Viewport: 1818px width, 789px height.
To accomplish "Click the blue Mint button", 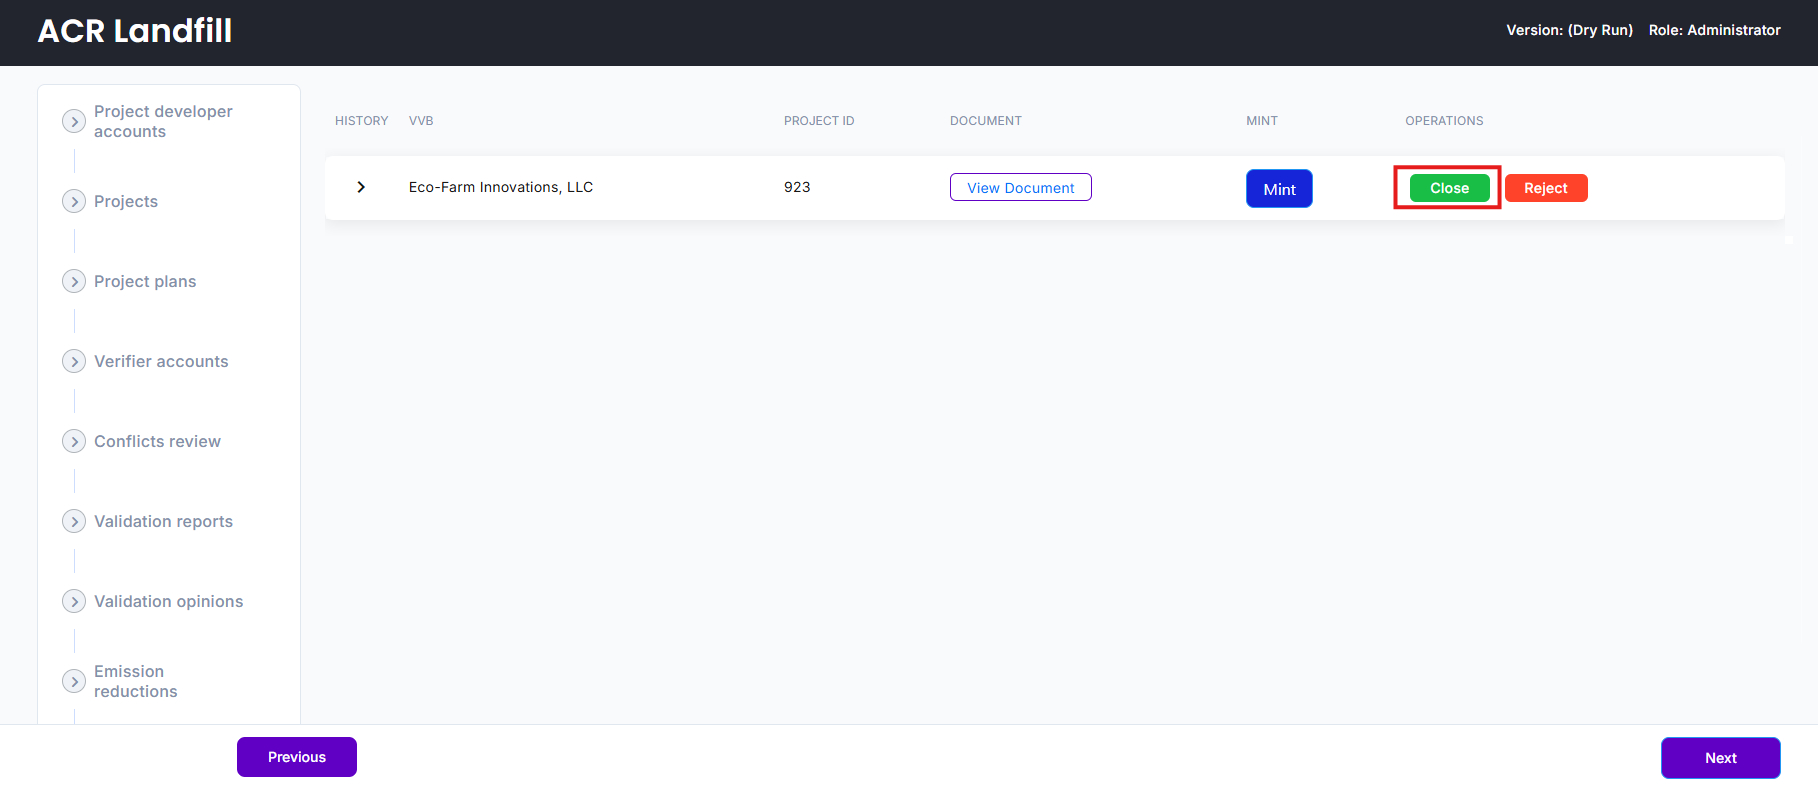I will pyautogui.click(x=1279, y=188).
